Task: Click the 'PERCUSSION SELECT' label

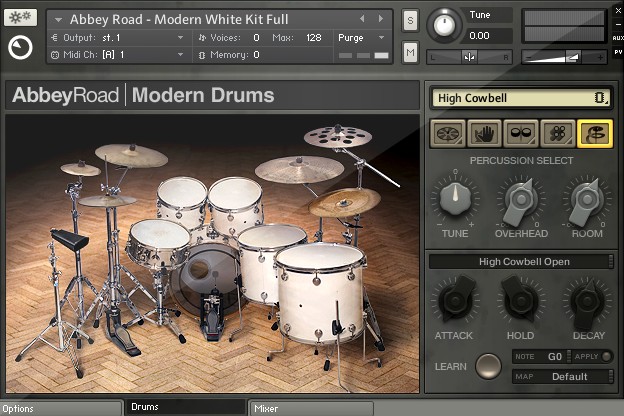Action: click(521, 160)
